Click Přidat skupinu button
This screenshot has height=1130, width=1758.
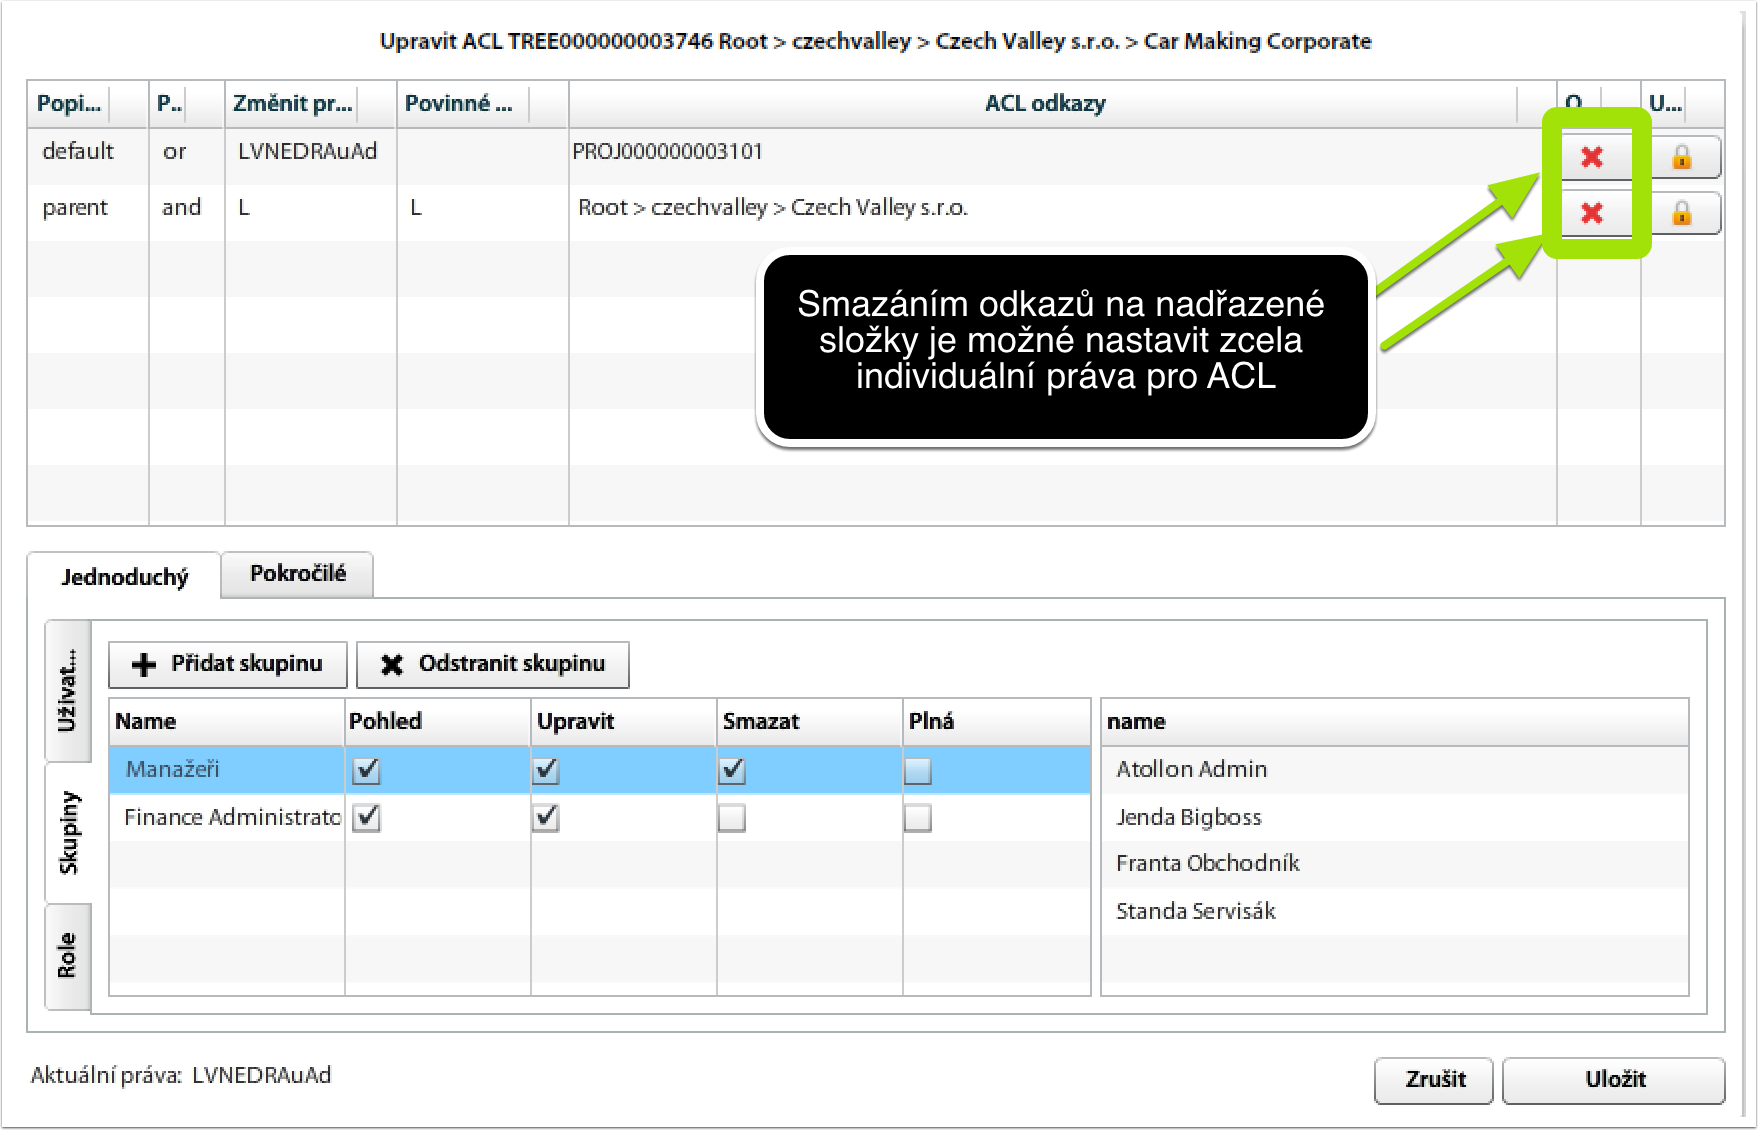pos(228,664)
